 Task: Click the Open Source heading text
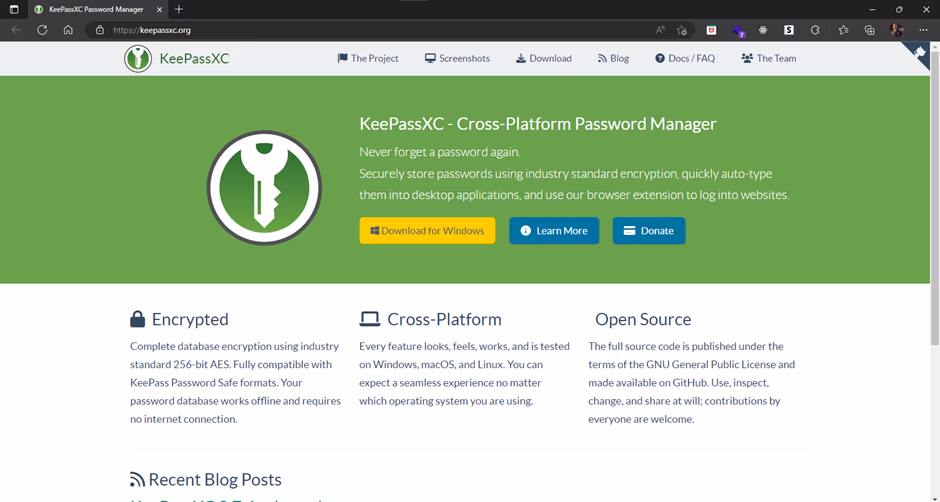click(643, 319)
